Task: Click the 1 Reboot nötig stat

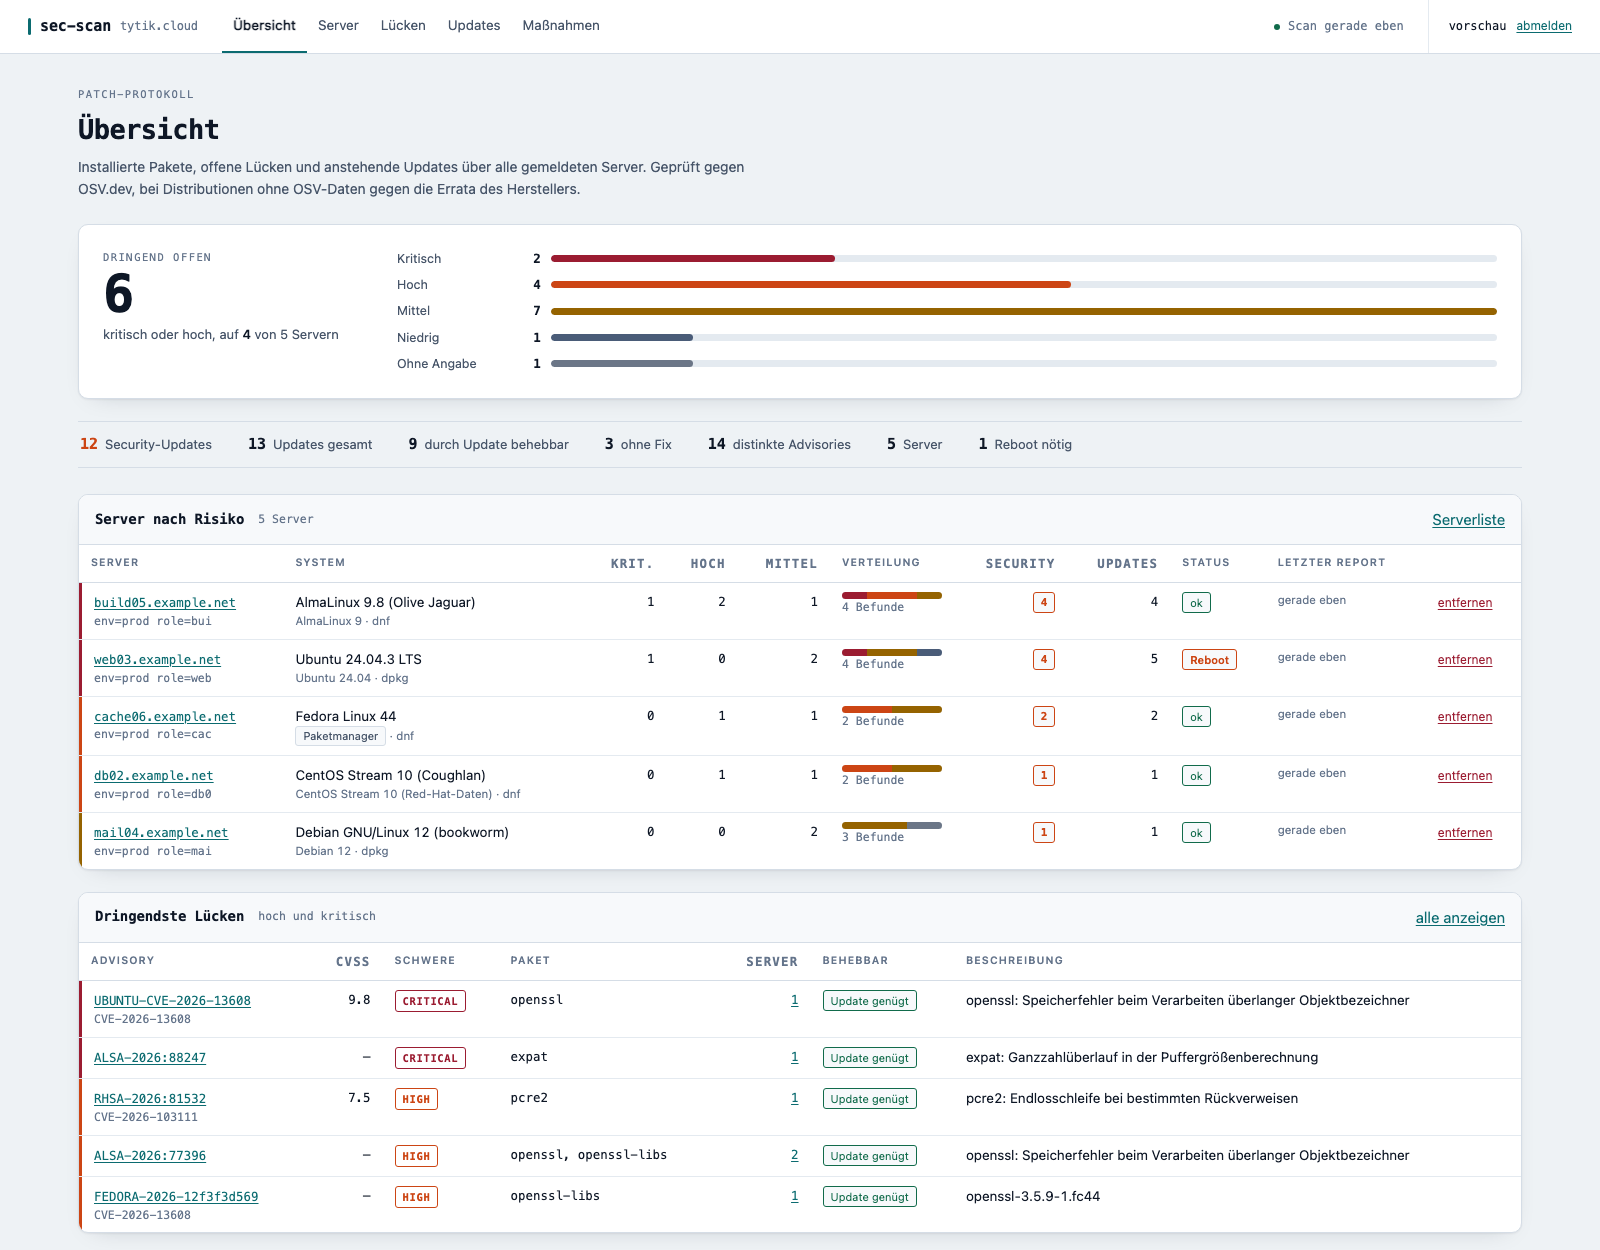Action: (1025, 444)
